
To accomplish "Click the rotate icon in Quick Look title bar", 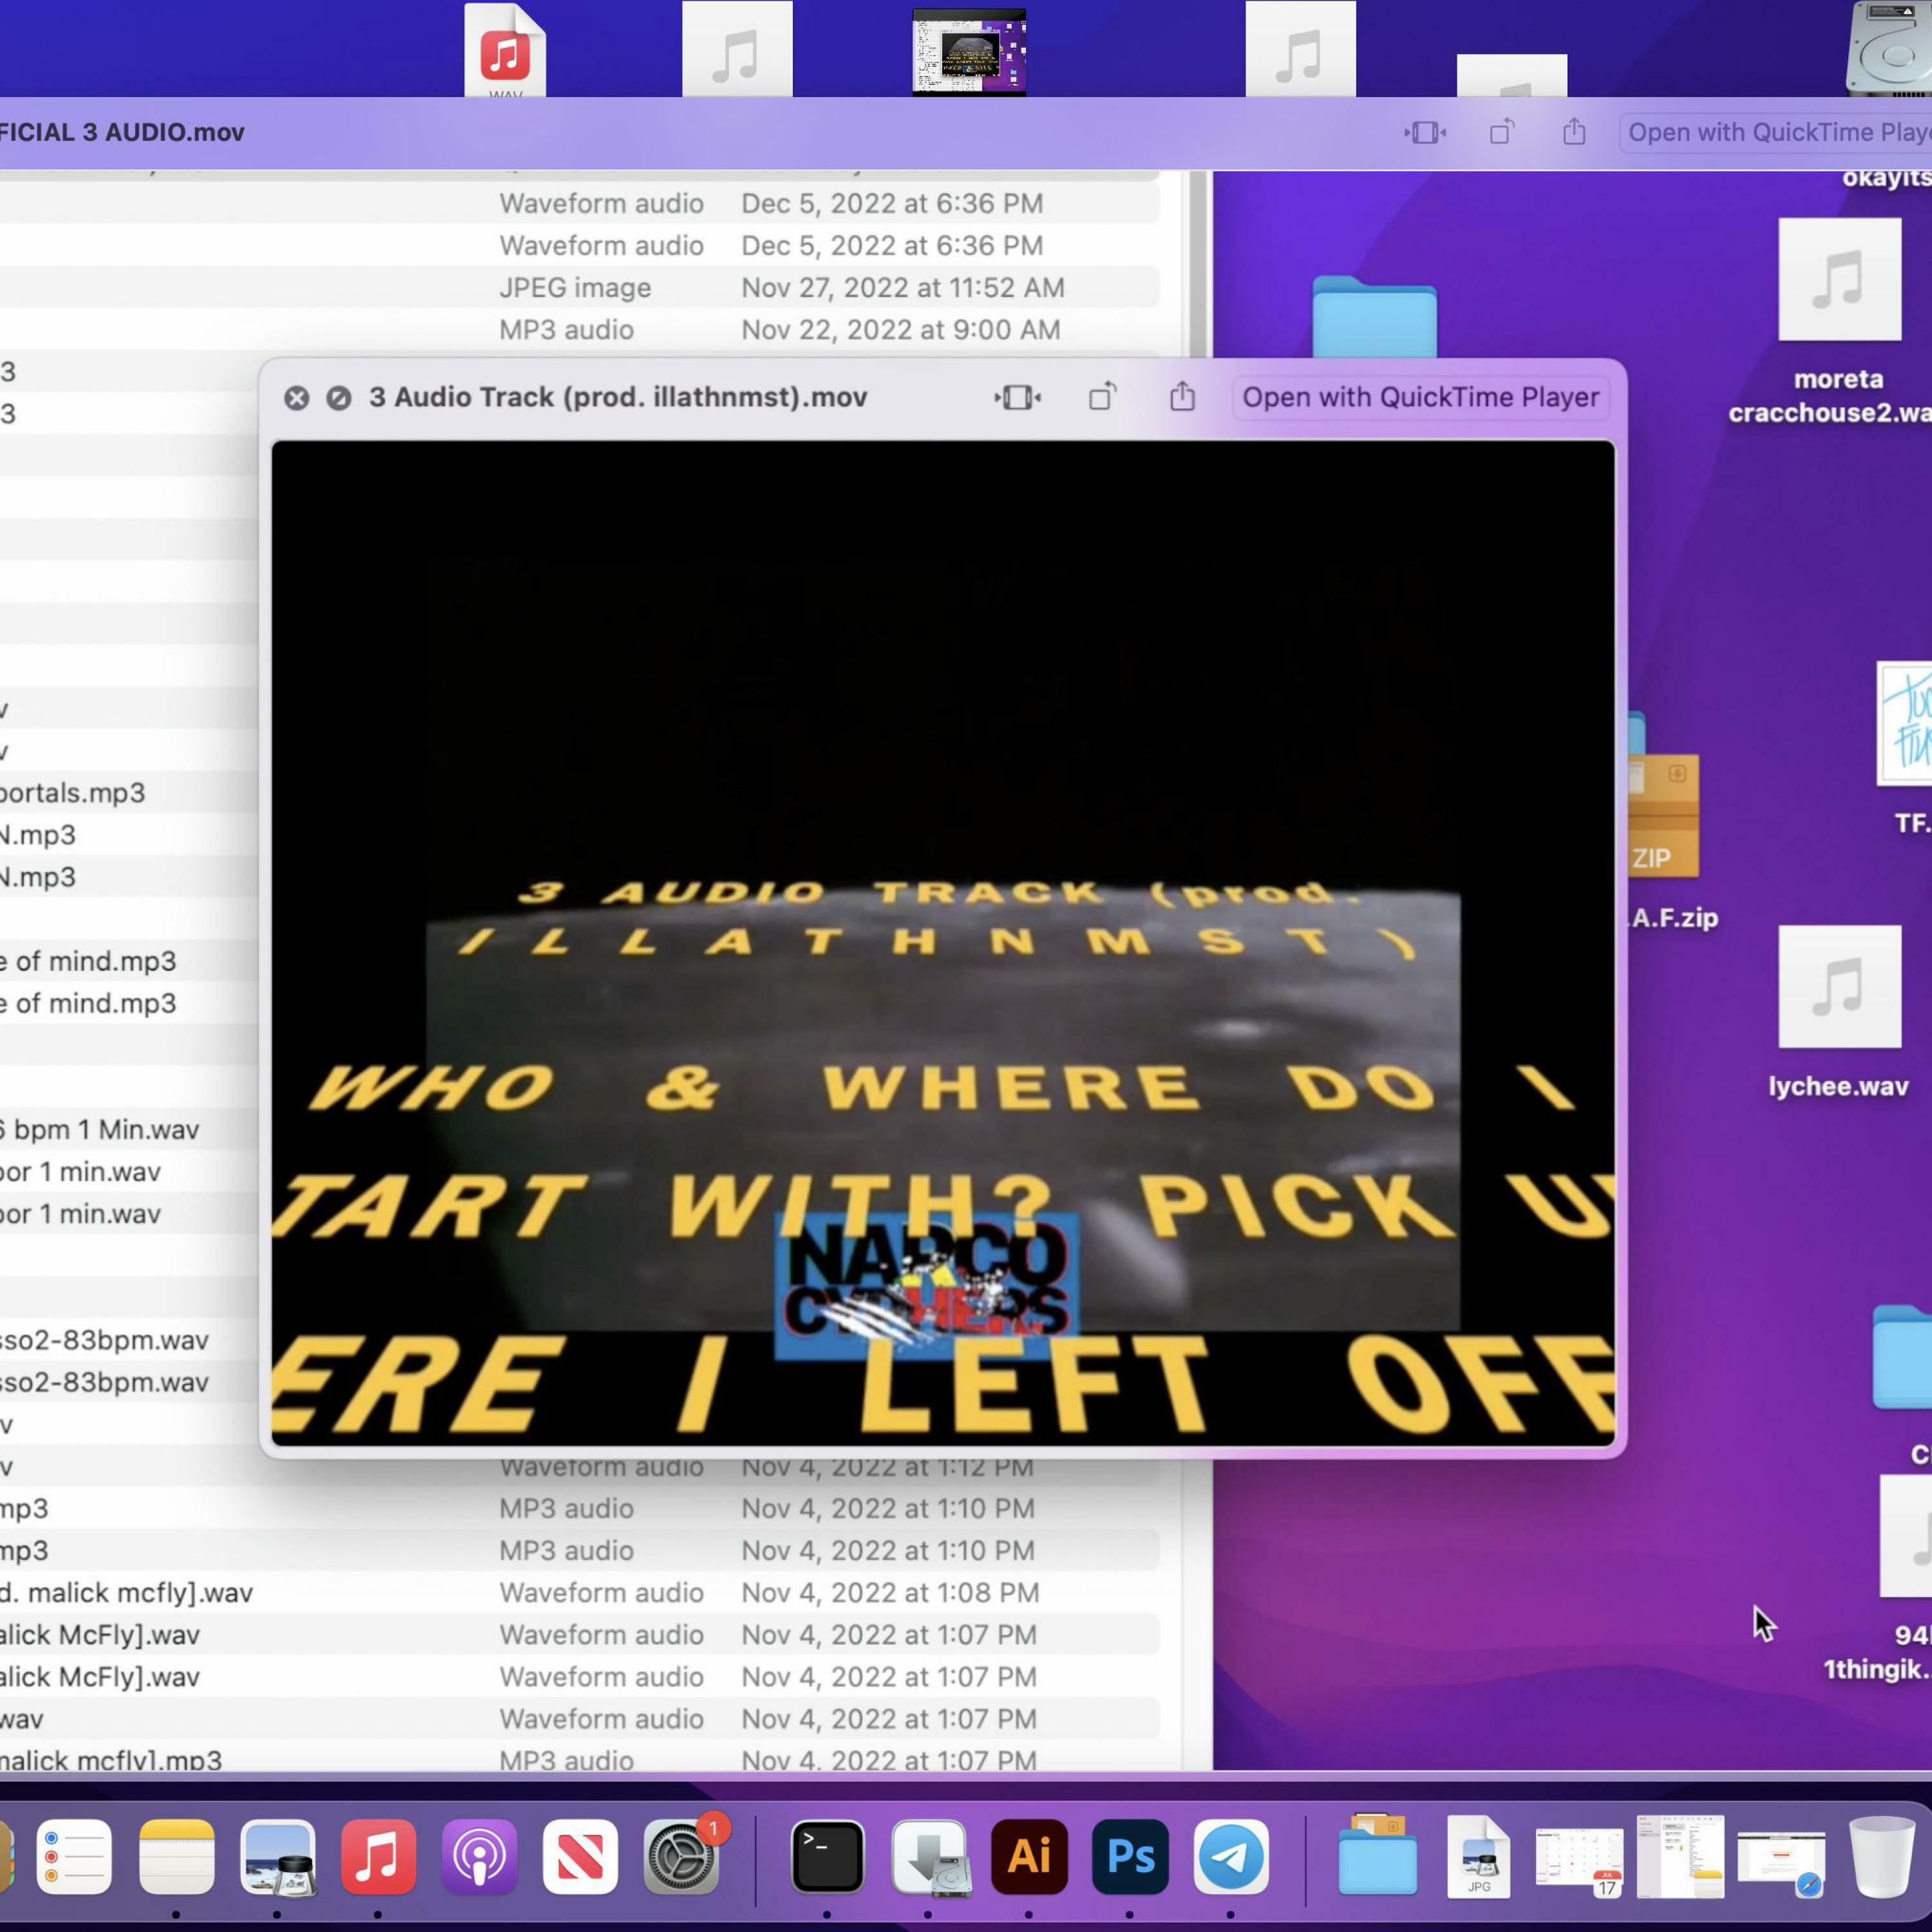I will point(1102,397).
